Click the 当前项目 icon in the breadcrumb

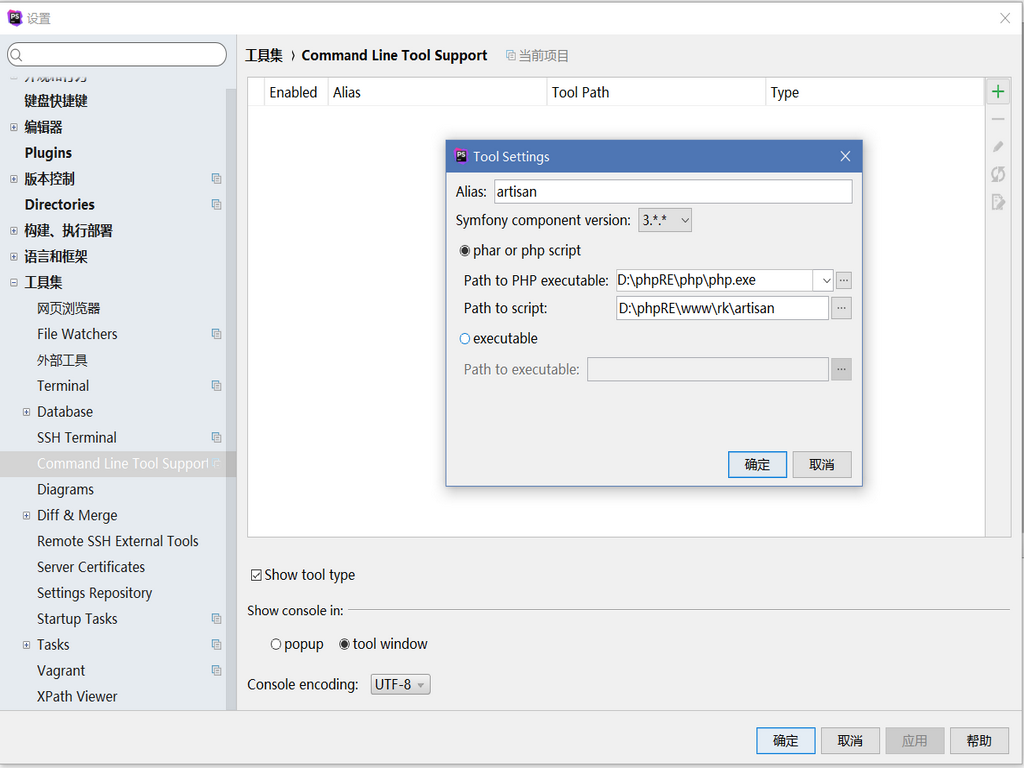tap(511, 56)
